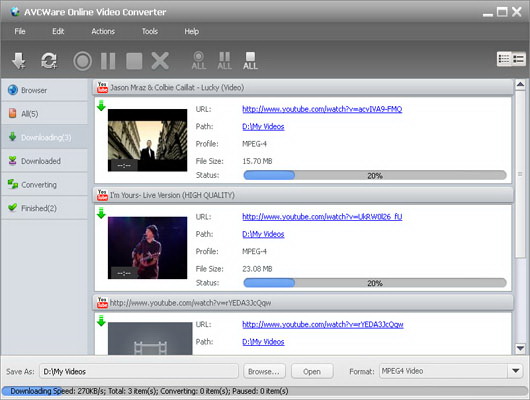Open the Edit menu
The height and width of the screenshot is (400, 530).
tap(58, 31)
